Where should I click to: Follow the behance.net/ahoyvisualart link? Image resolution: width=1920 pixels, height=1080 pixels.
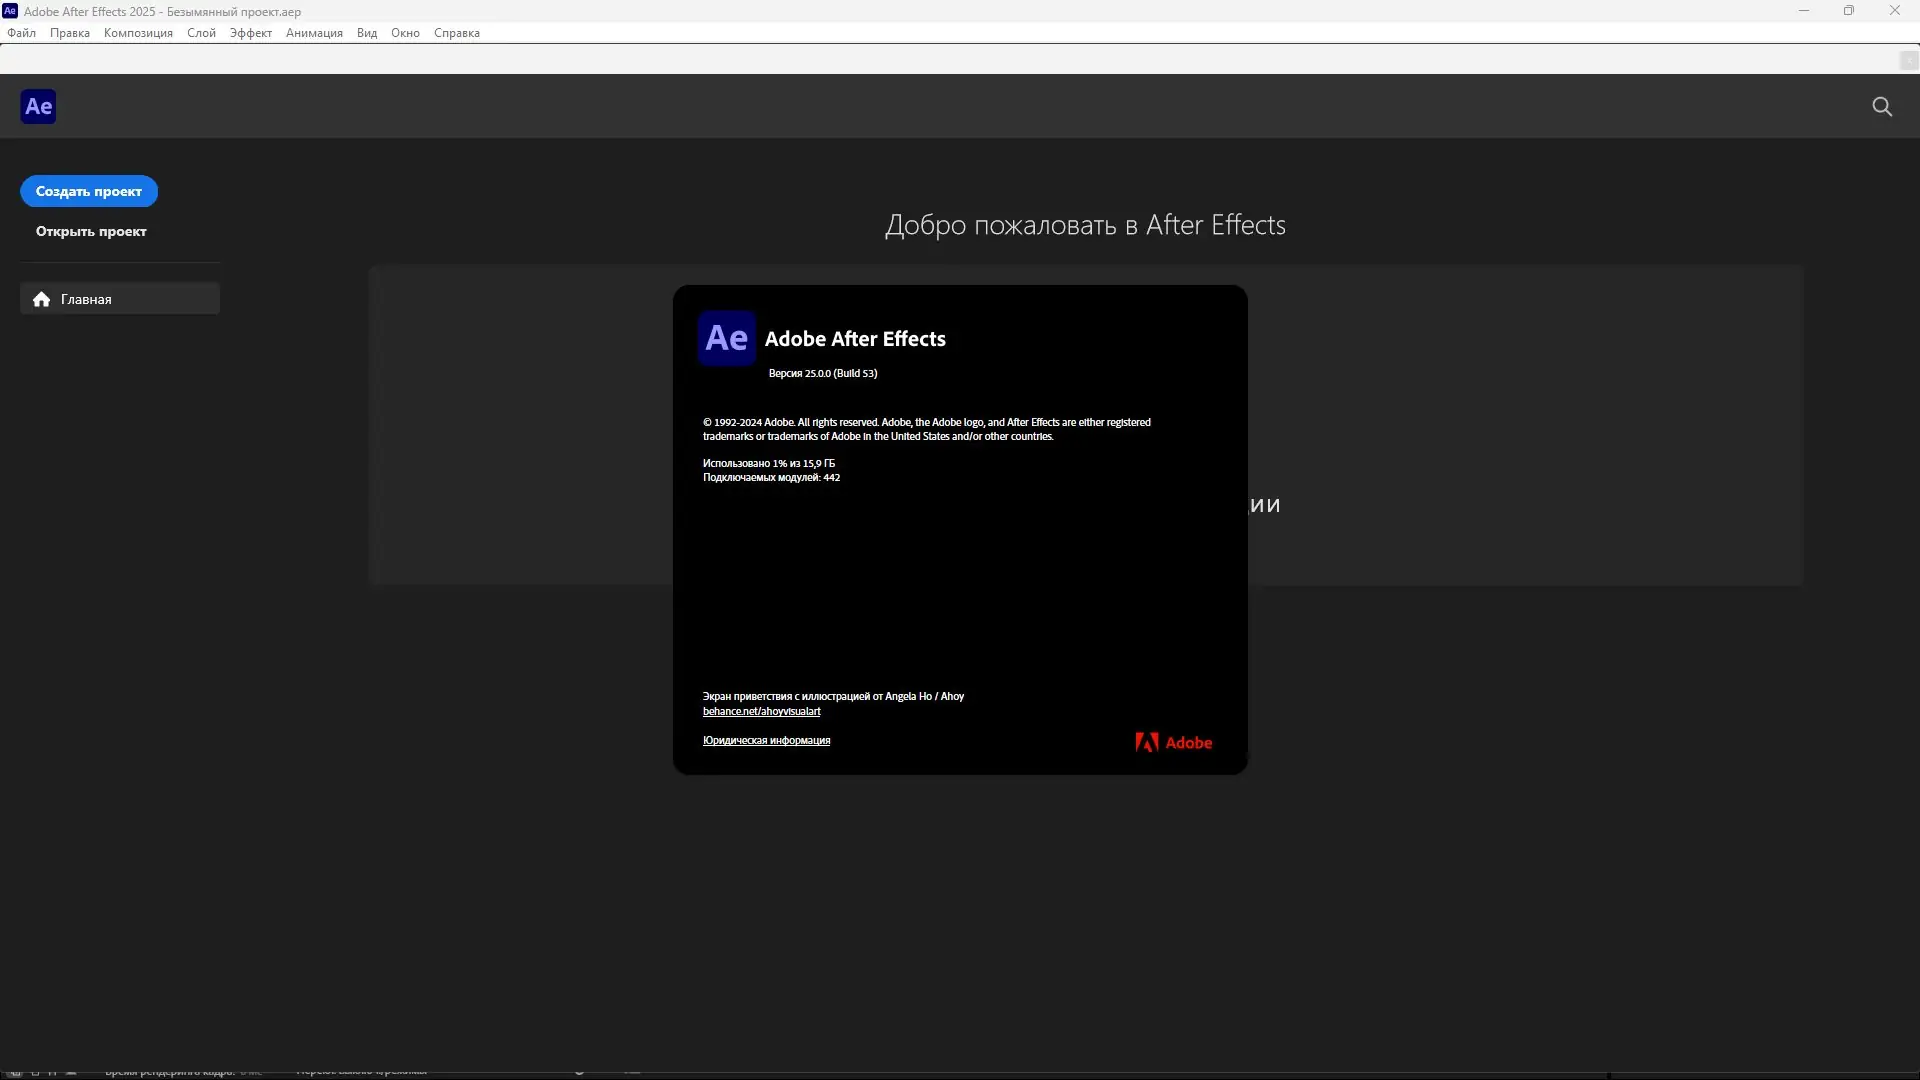(761, 711)
